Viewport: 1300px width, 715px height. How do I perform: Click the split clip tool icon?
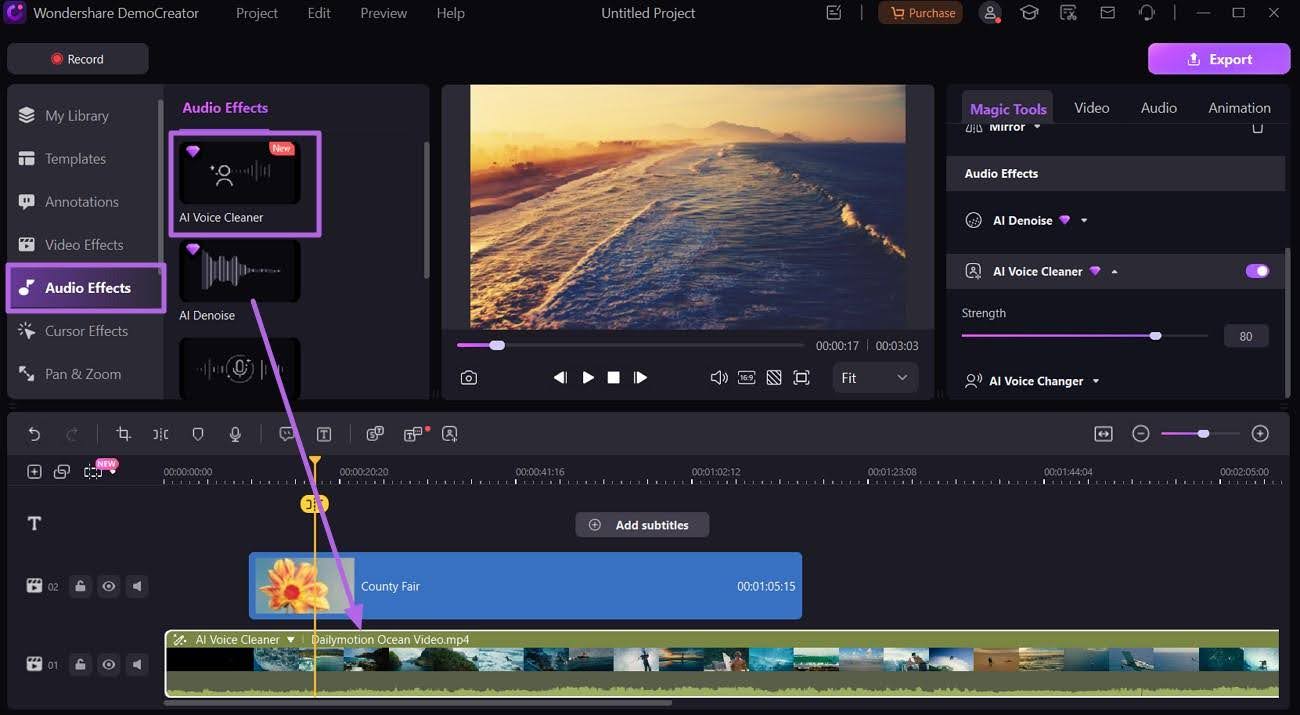[x=161, y=434]
